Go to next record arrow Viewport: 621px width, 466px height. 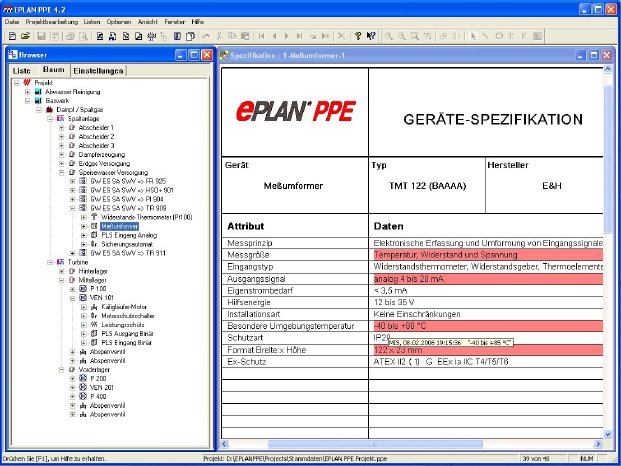tap(287, 36)
